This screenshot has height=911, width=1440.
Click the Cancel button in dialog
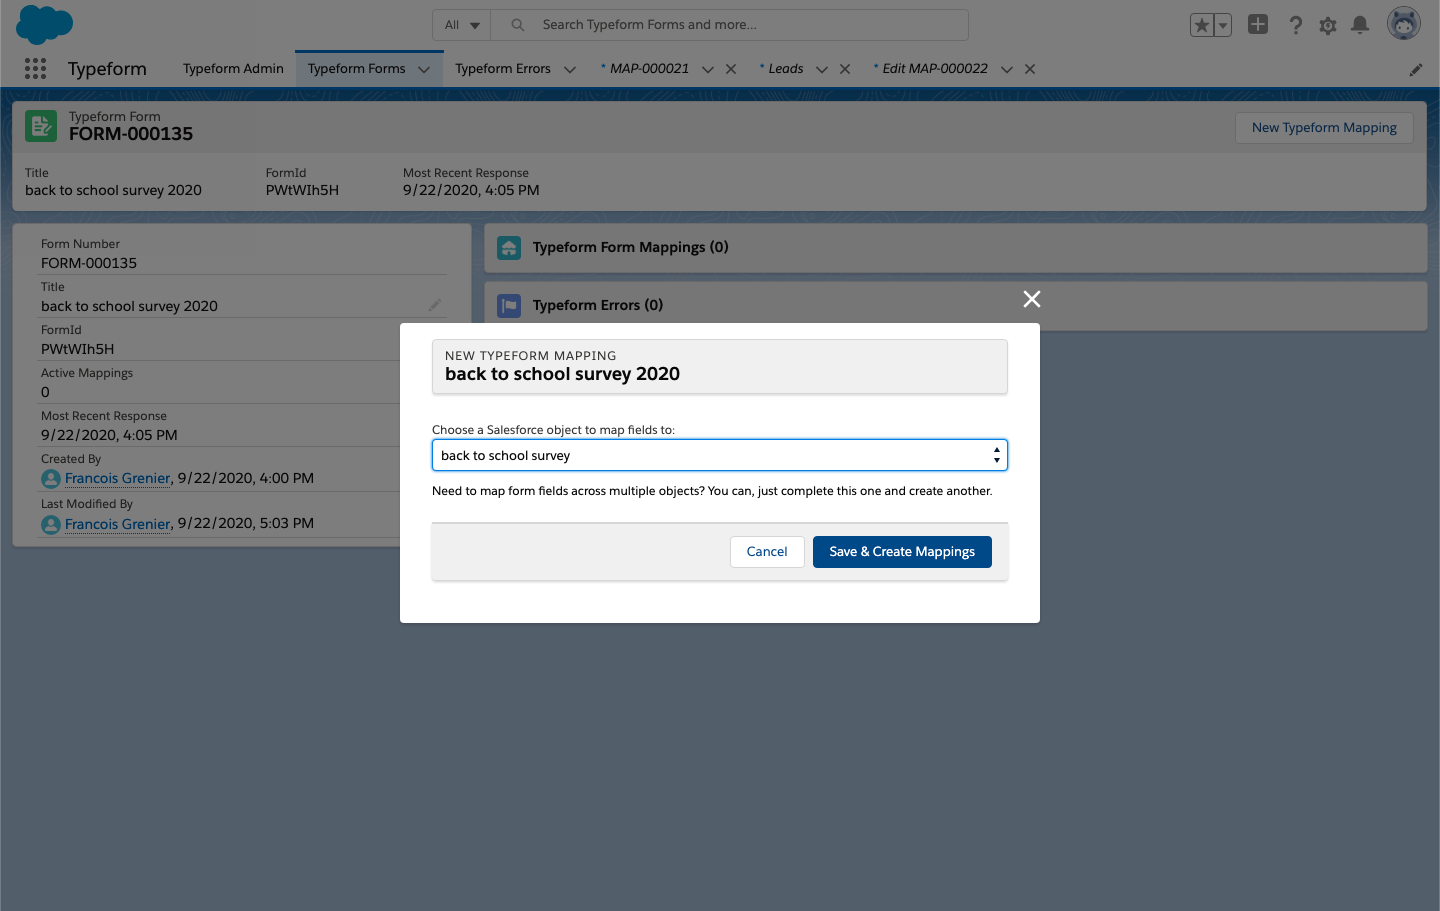pos(767,552)
